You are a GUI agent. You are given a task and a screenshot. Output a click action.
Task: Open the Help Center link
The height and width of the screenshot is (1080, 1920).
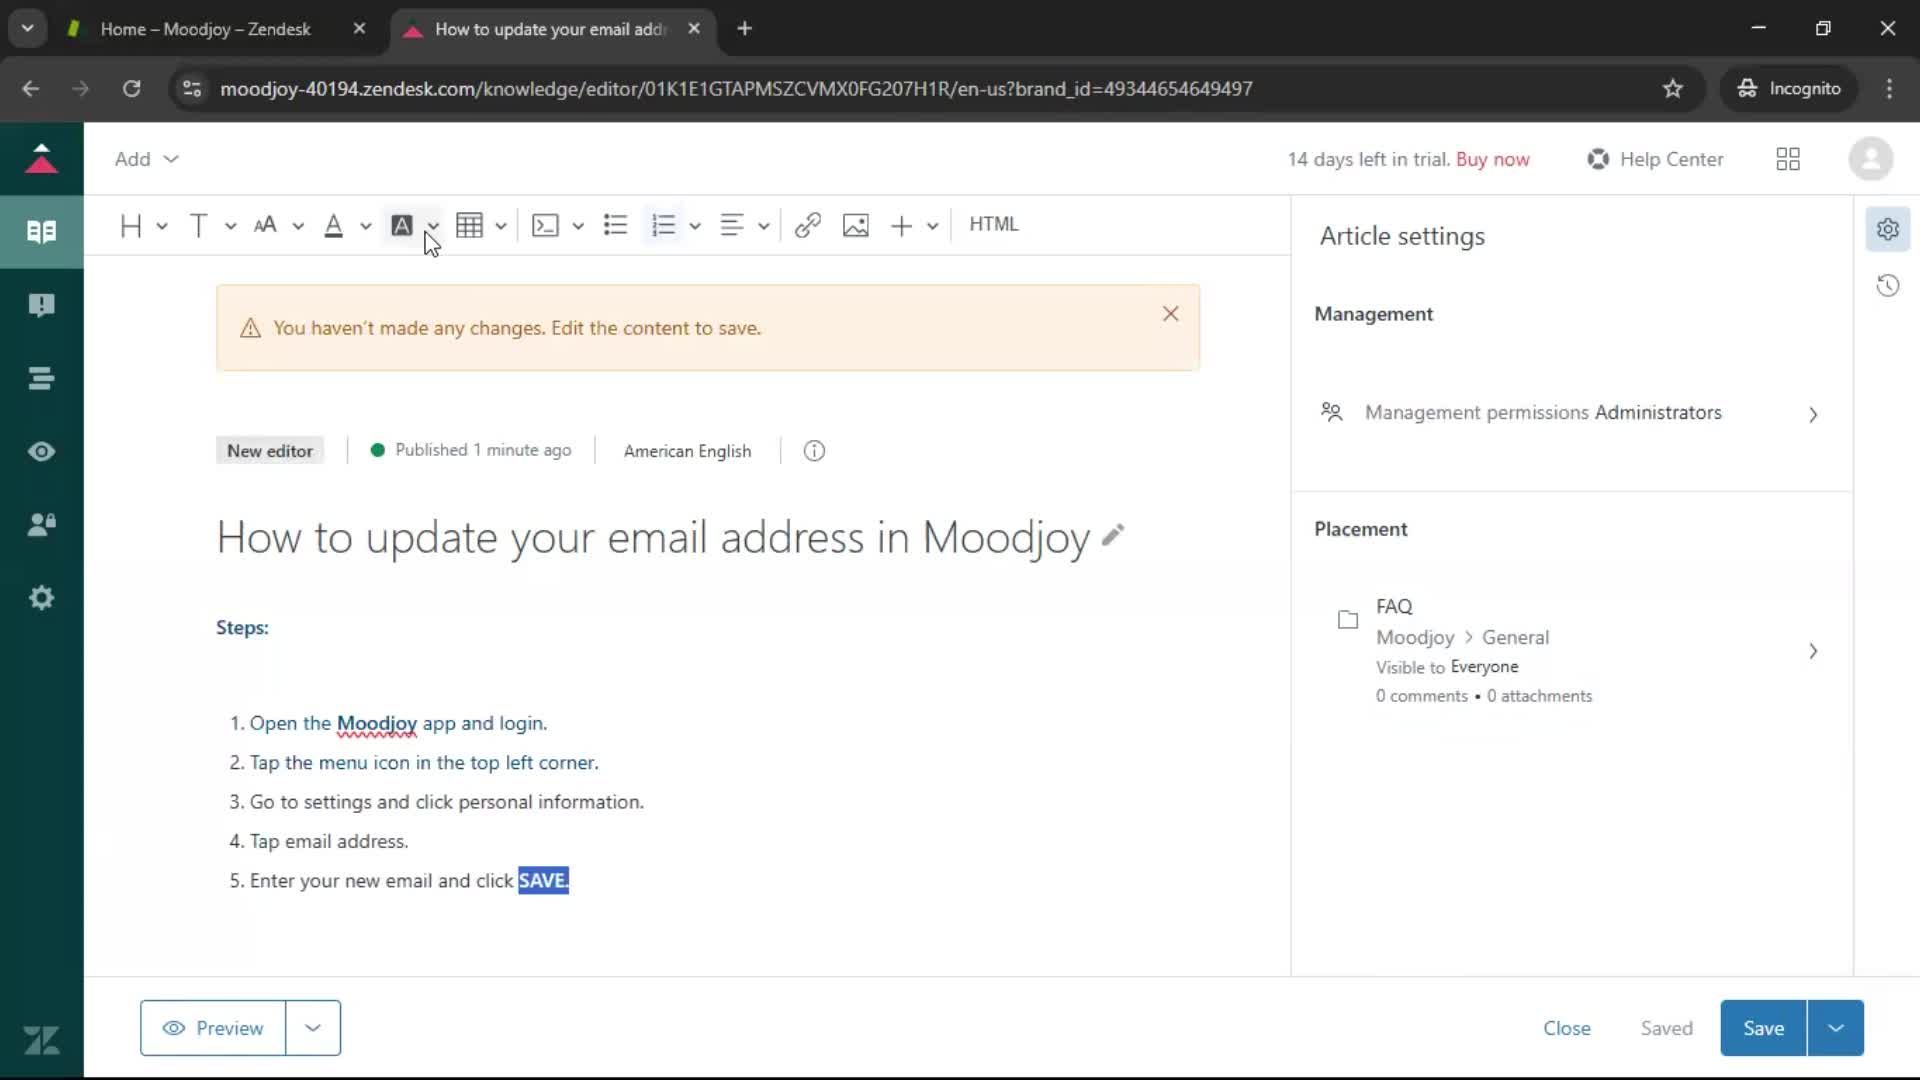tap(1655, 159)
